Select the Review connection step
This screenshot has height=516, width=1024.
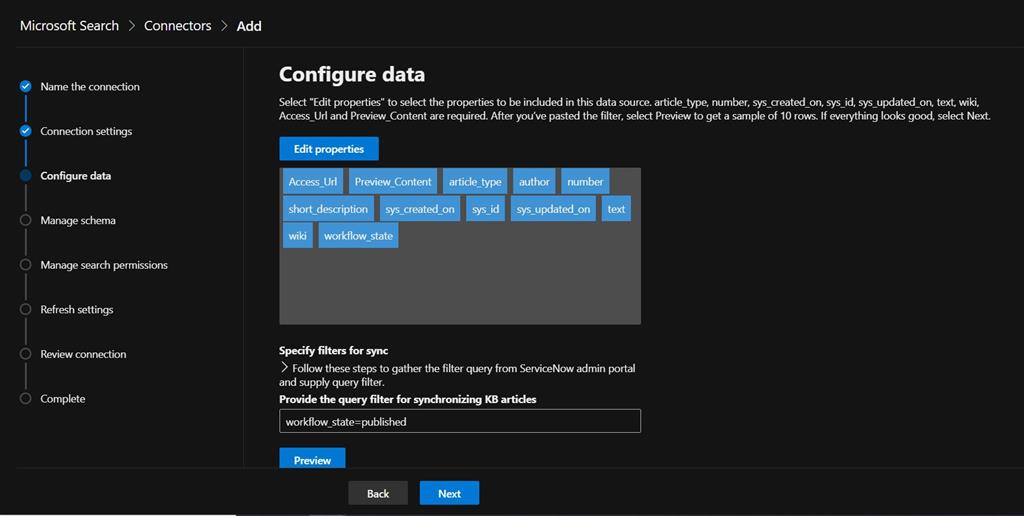pos(84,354)
